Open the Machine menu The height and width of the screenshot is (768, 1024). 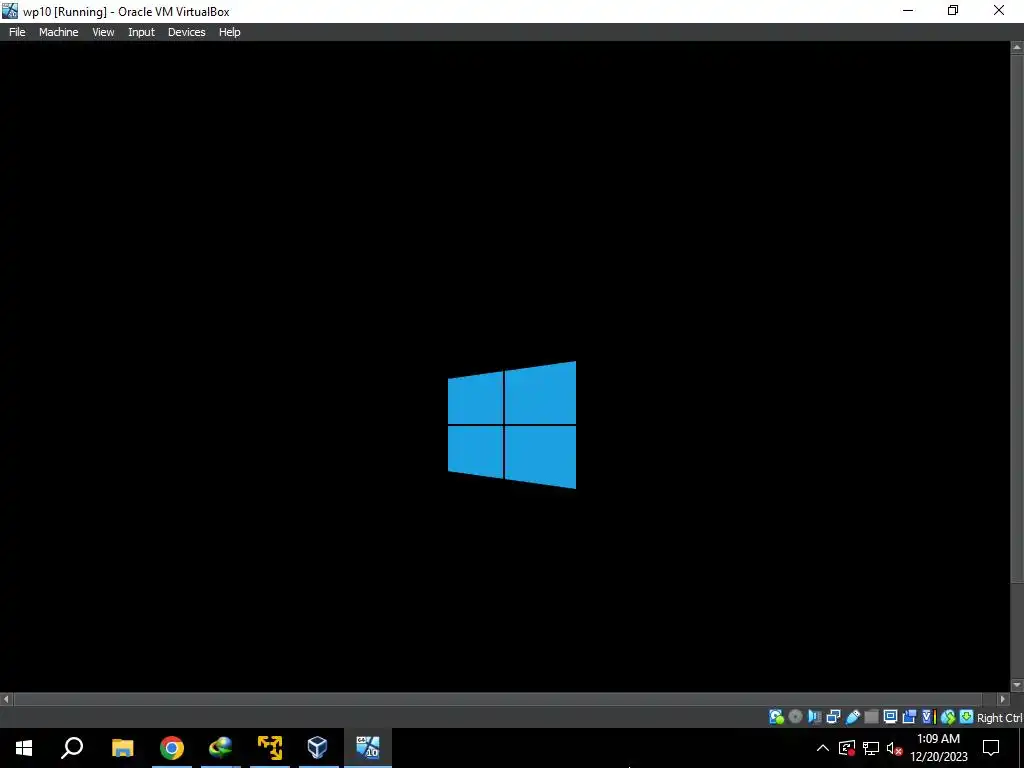coord(58,32)
